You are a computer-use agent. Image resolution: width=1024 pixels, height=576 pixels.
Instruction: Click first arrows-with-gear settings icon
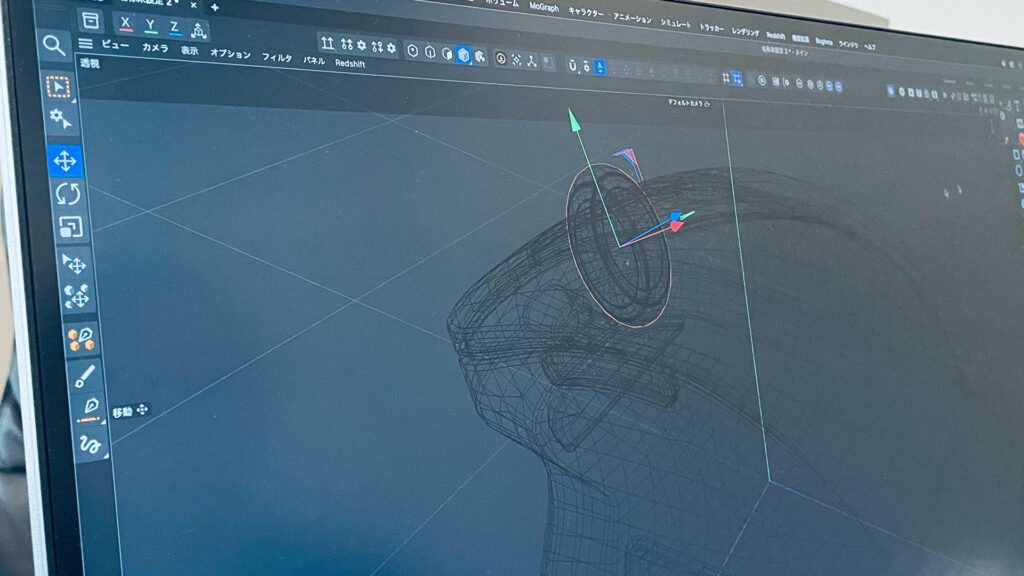(354, 46)
